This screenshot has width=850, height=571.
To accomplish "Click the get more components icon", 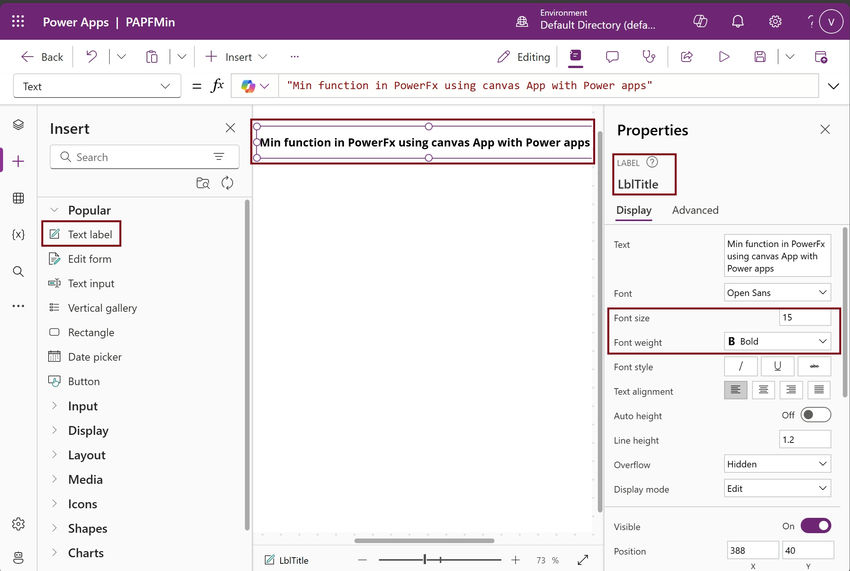I will tap(203, 183).
